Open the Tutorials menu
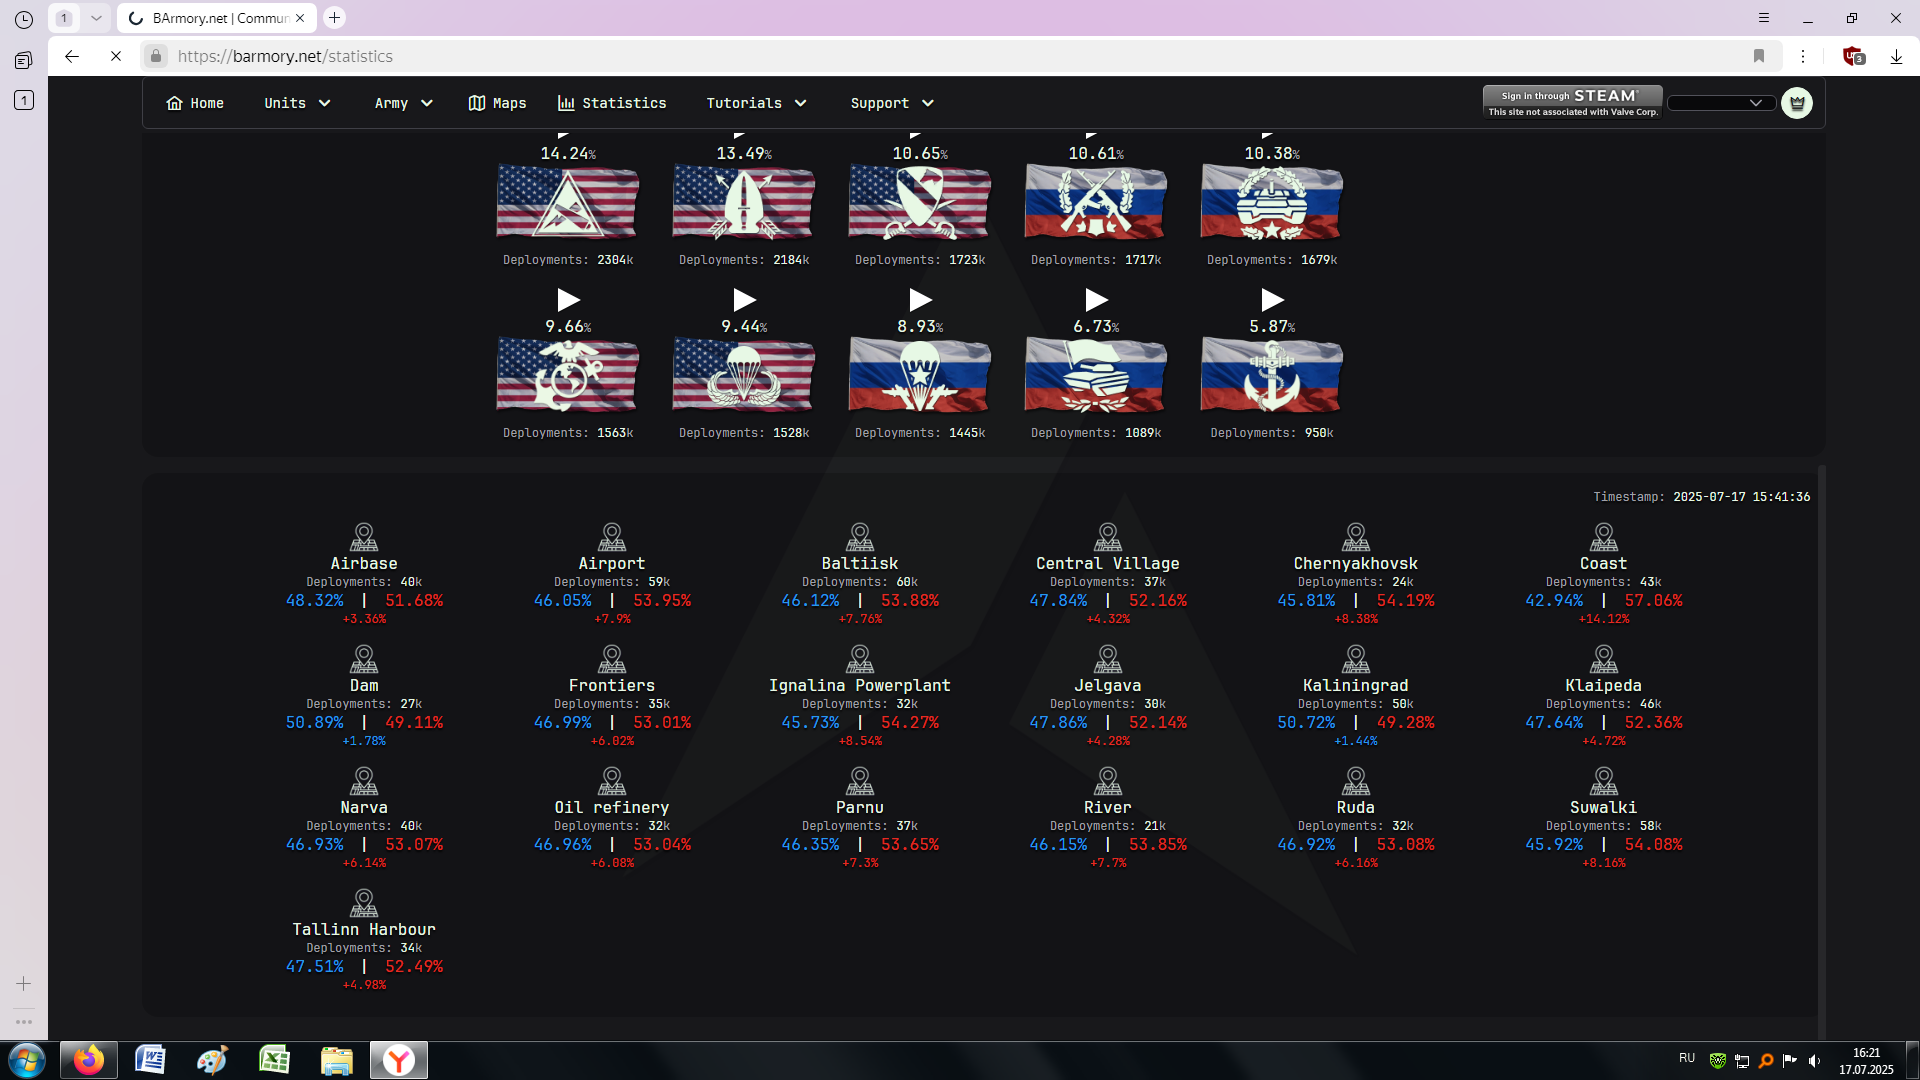The image size is (1920, 1080). [x=756, y=103]
